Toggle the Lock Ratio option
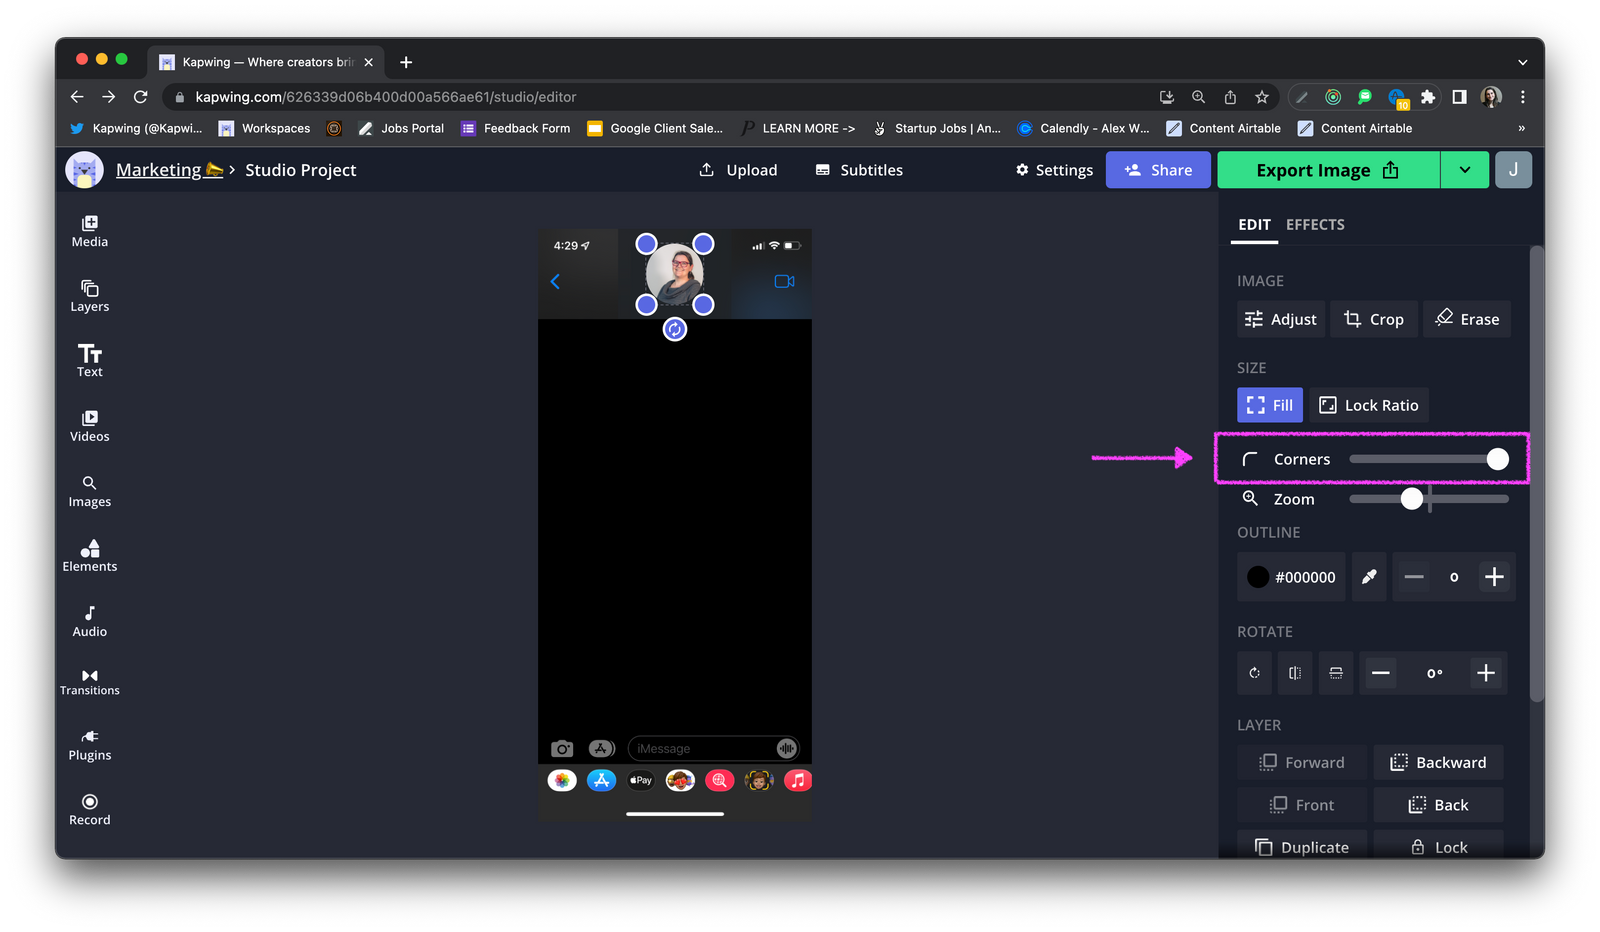Screen dimensions: 1600x932 1368,405
